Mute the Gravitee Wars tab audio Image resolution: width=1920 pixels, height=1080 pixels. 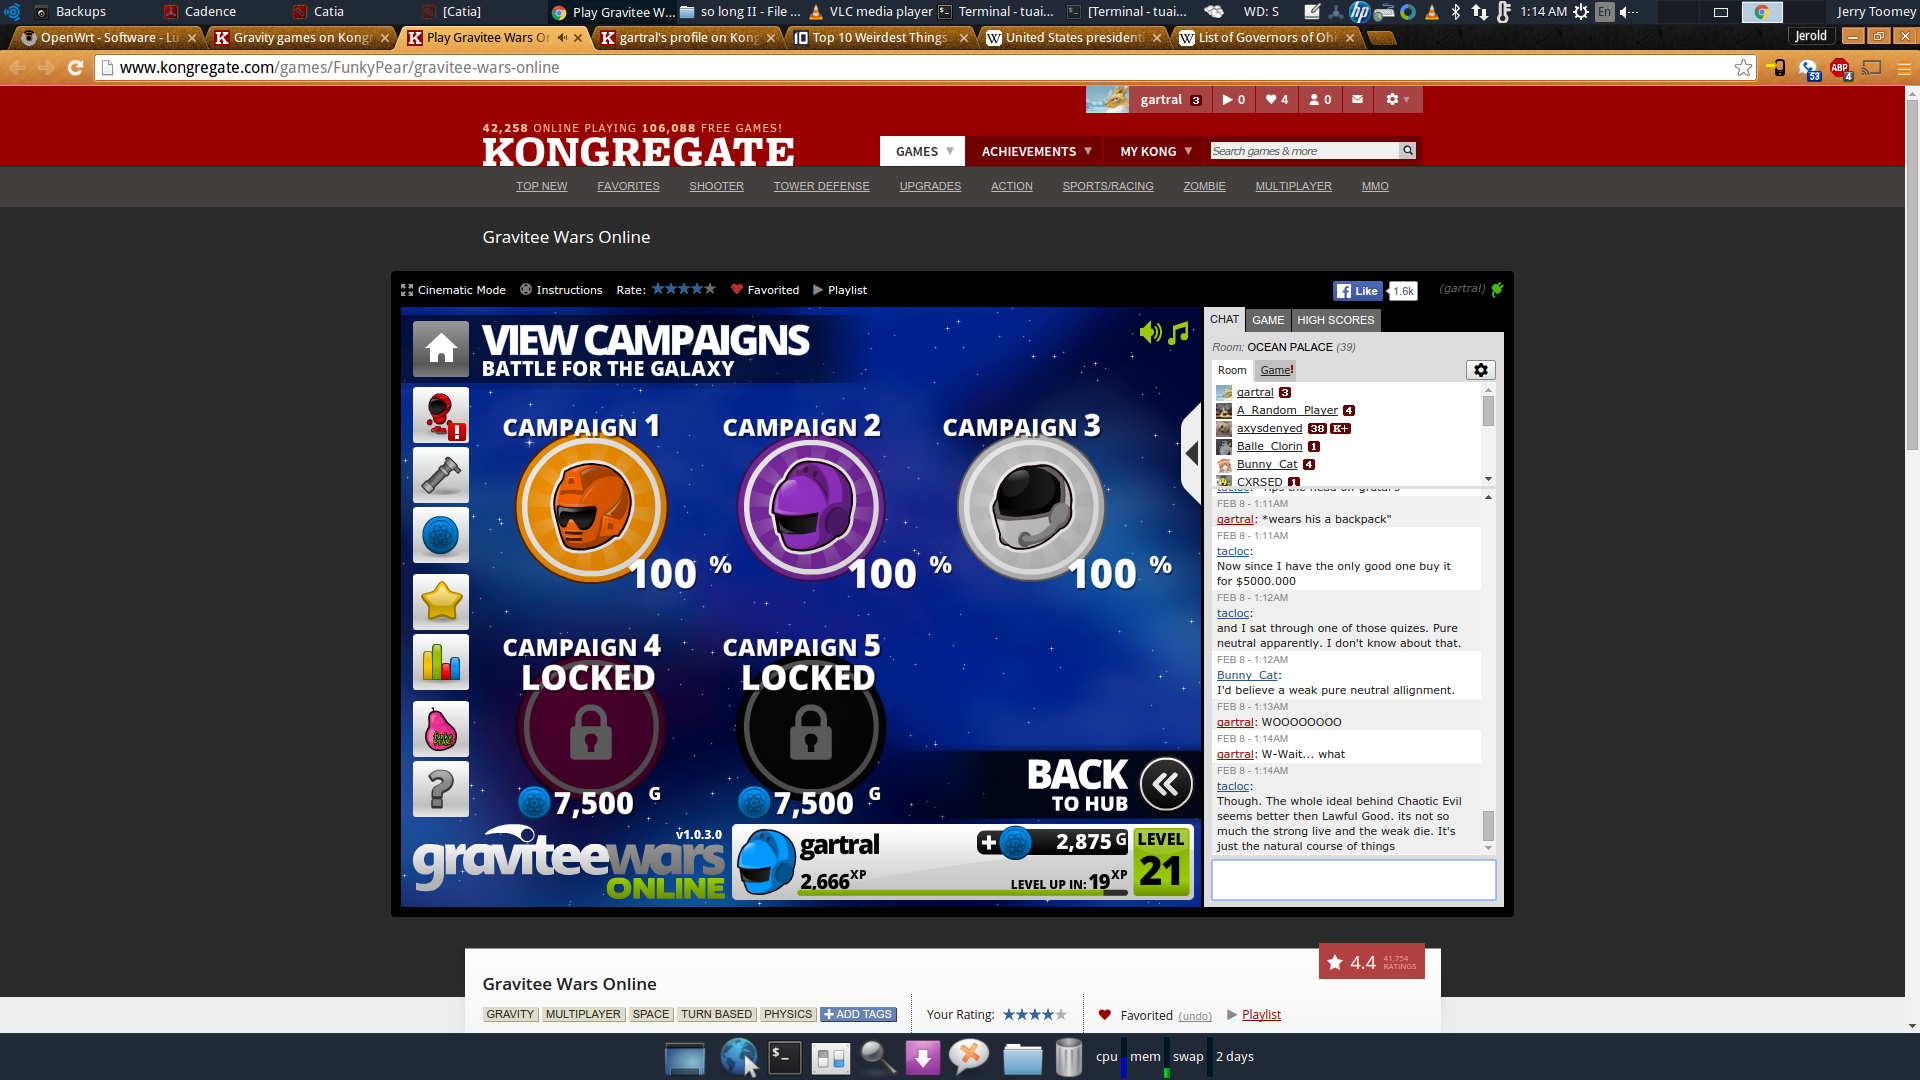coord(562,37)
